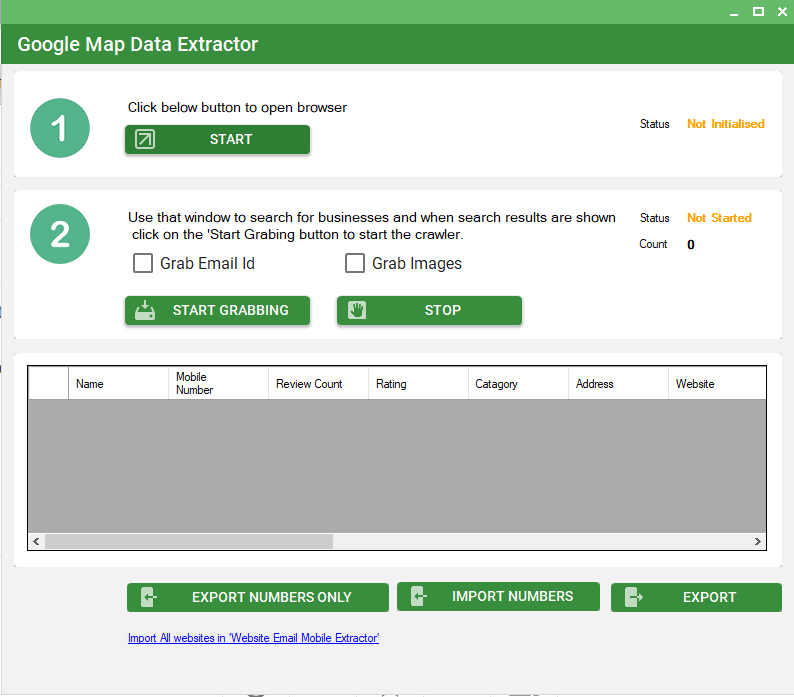794x697 pixels.
Task: Click the table's right scroll arrow
Action: tap(758, 541)
